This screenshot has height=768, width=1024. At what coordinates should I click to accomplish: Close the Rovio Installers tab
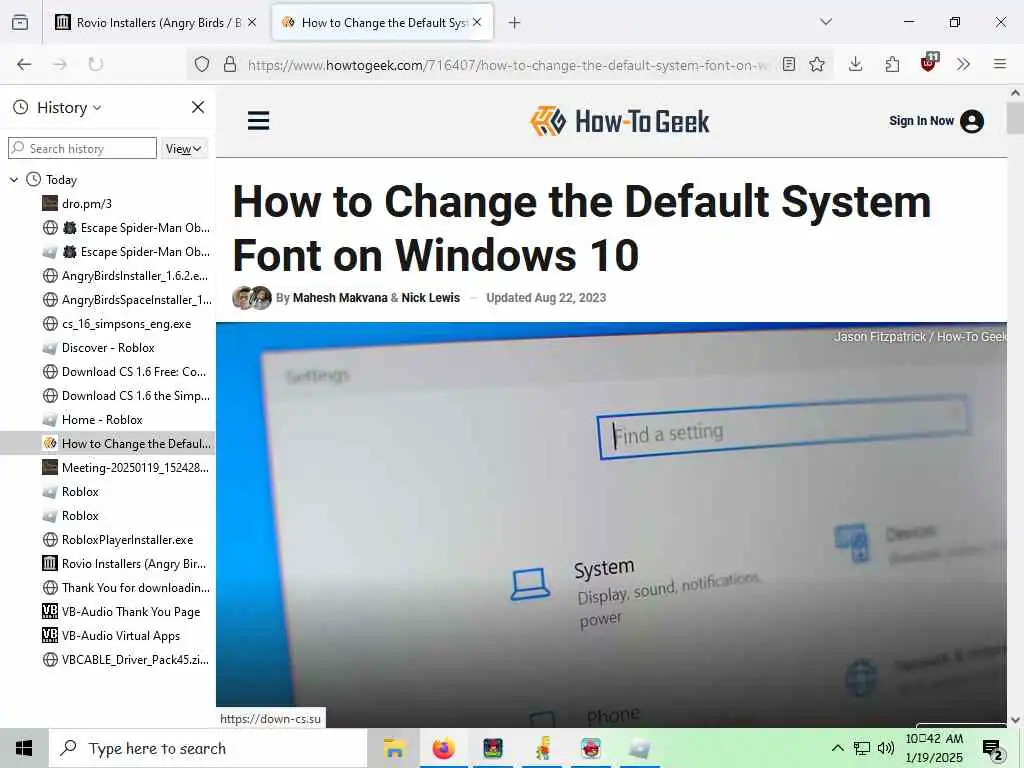tap(252, 22)
